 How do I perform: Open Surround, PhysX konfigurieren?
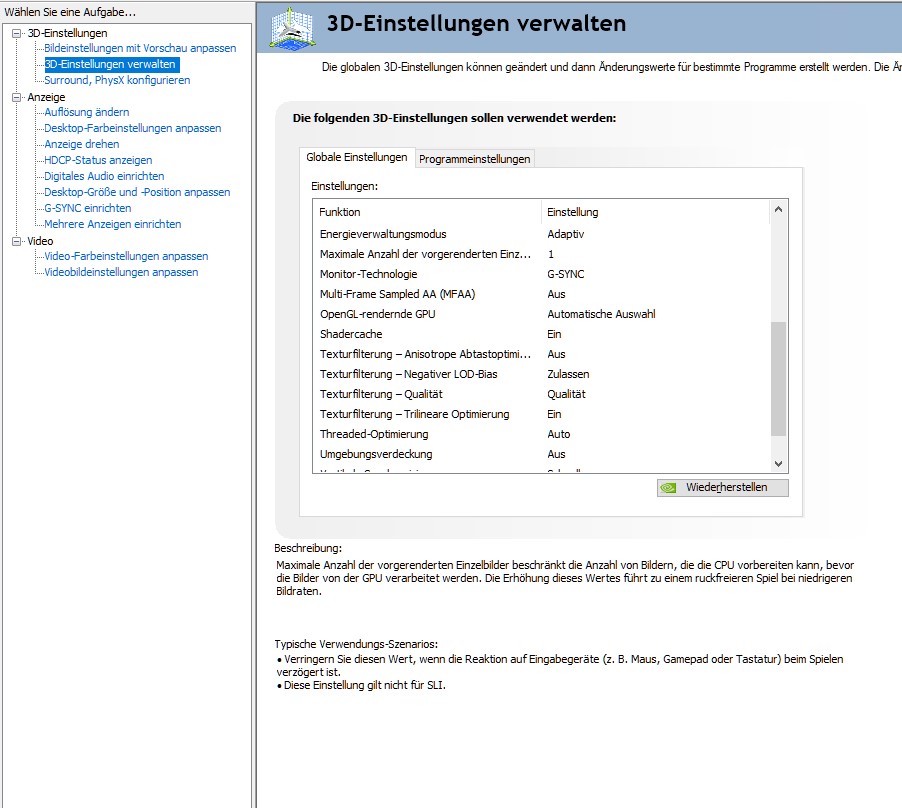coord(117,81)
